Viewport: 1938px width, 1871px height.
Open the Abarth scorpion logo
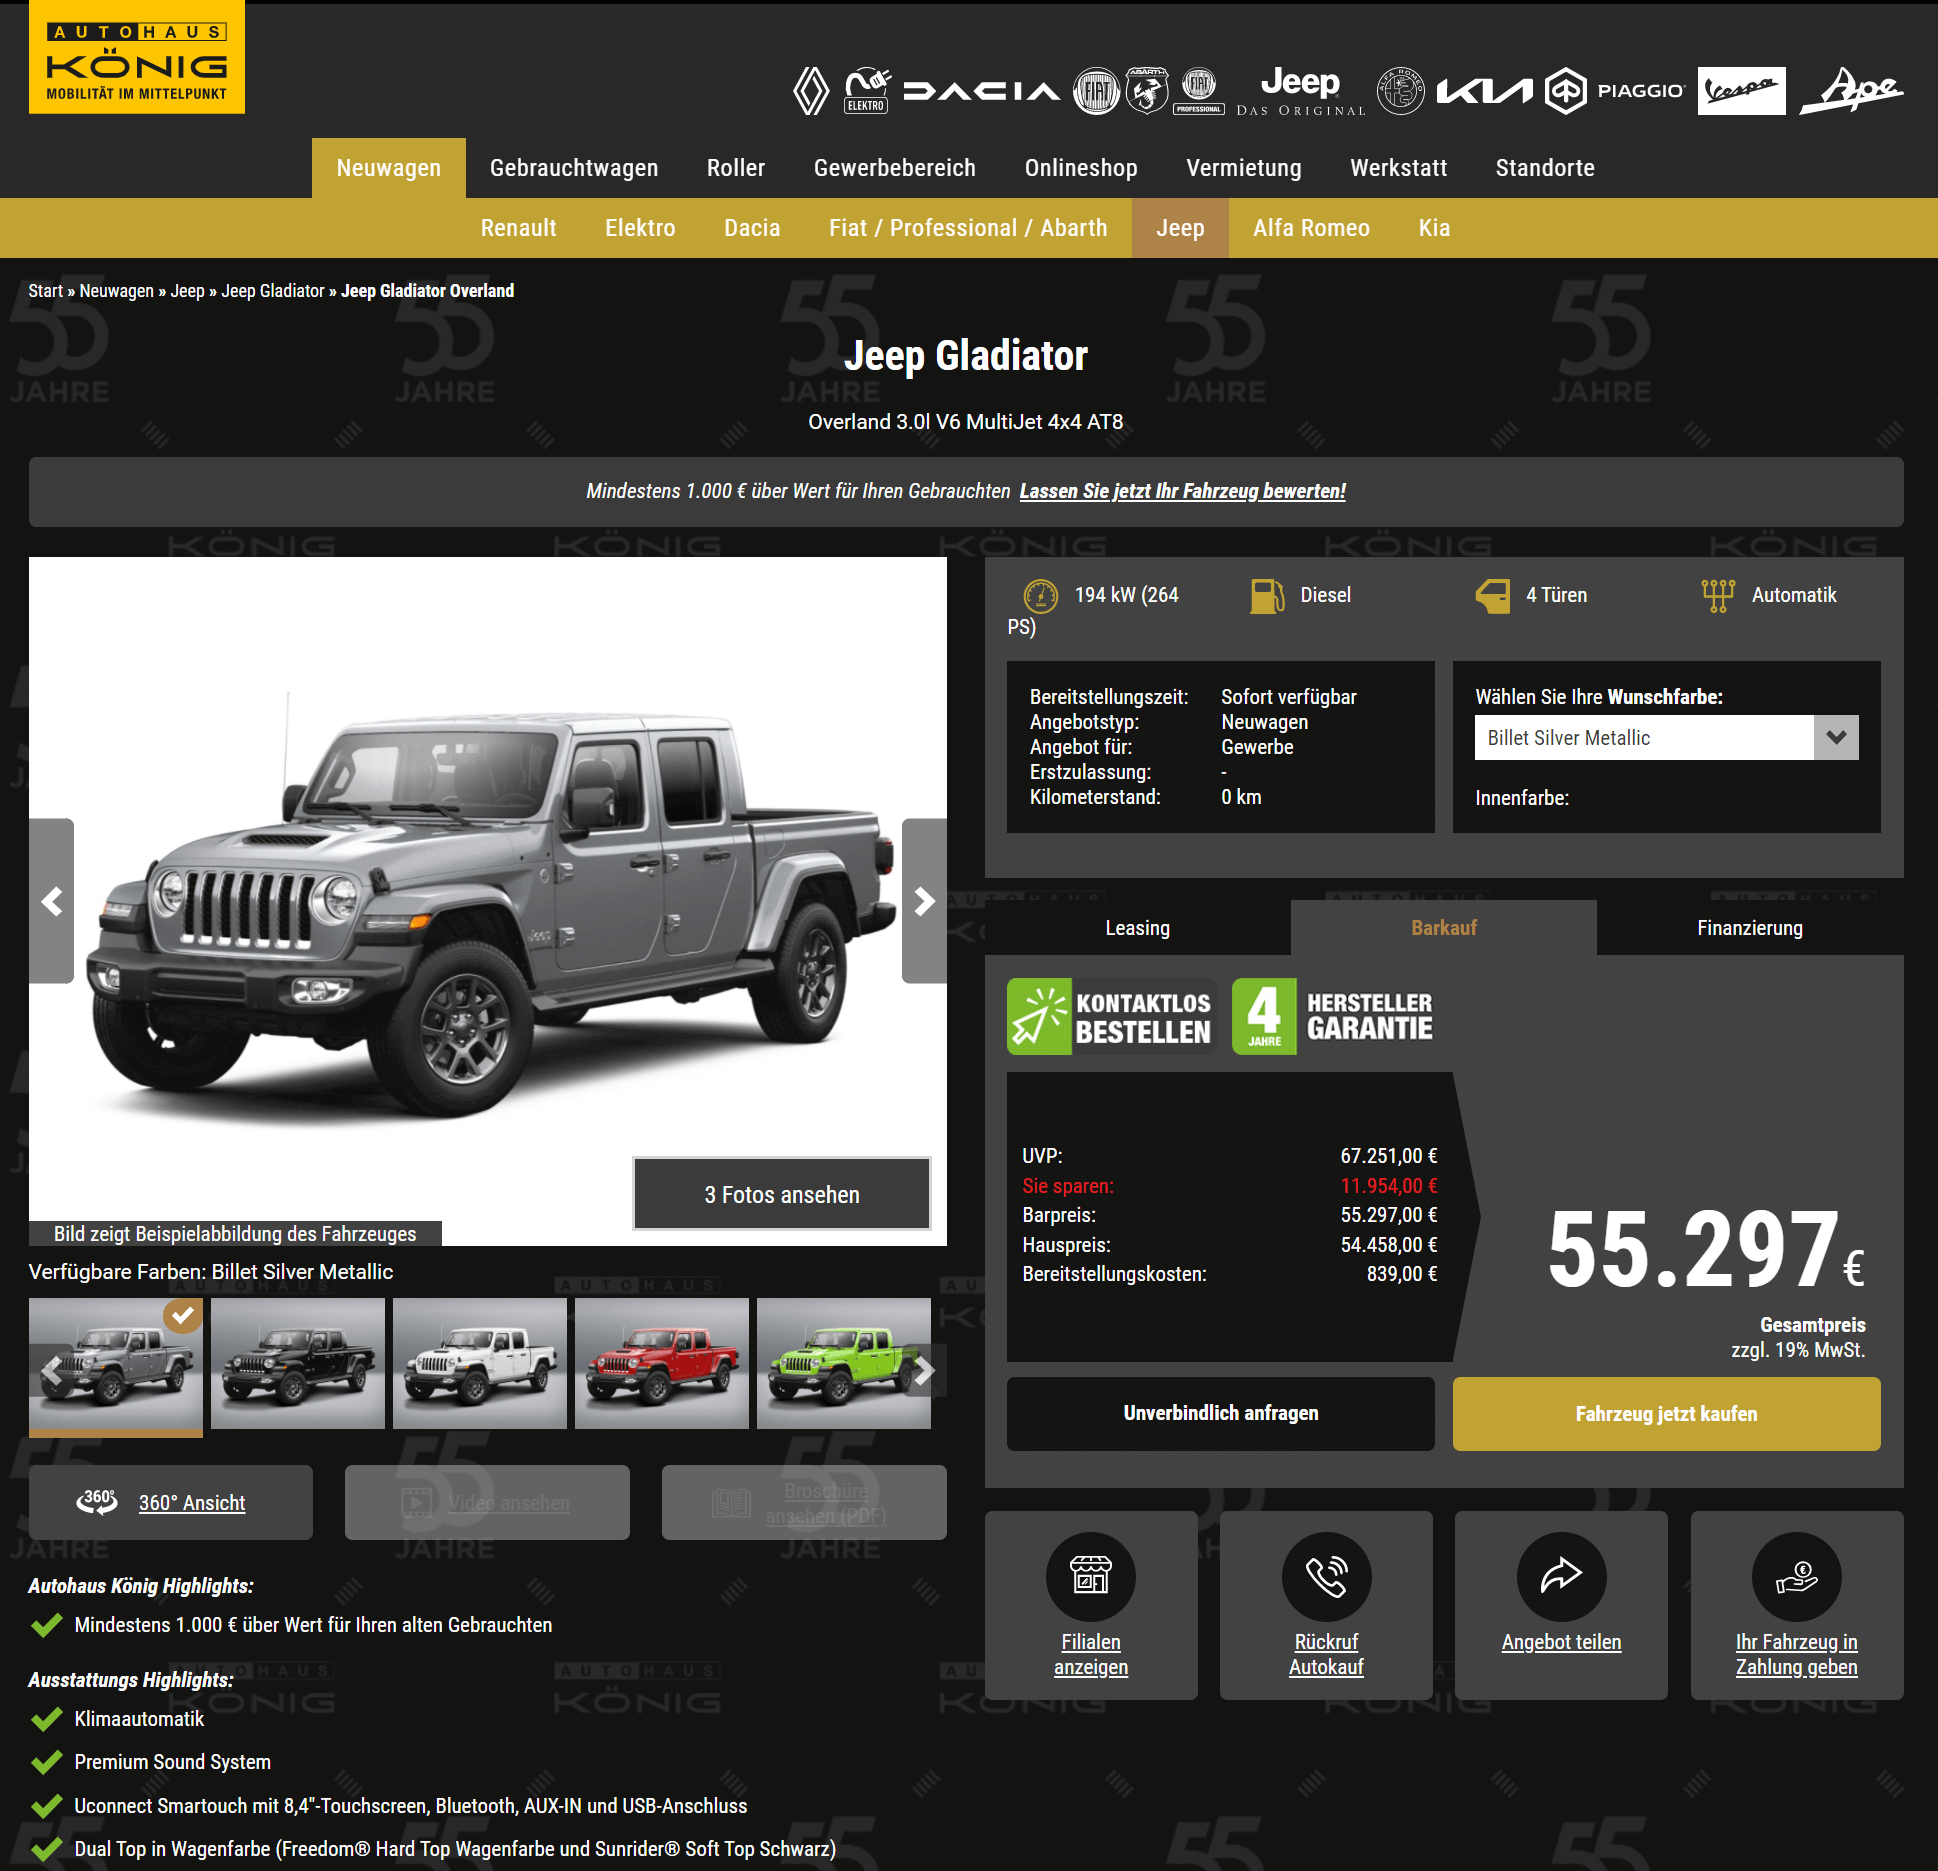tap(1147, 91)
